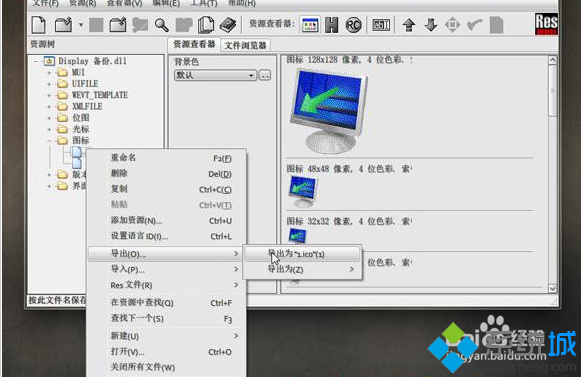Choose 重命名 from context menu
The width and height of the screenshot is (581, 377).
point(167,158)
